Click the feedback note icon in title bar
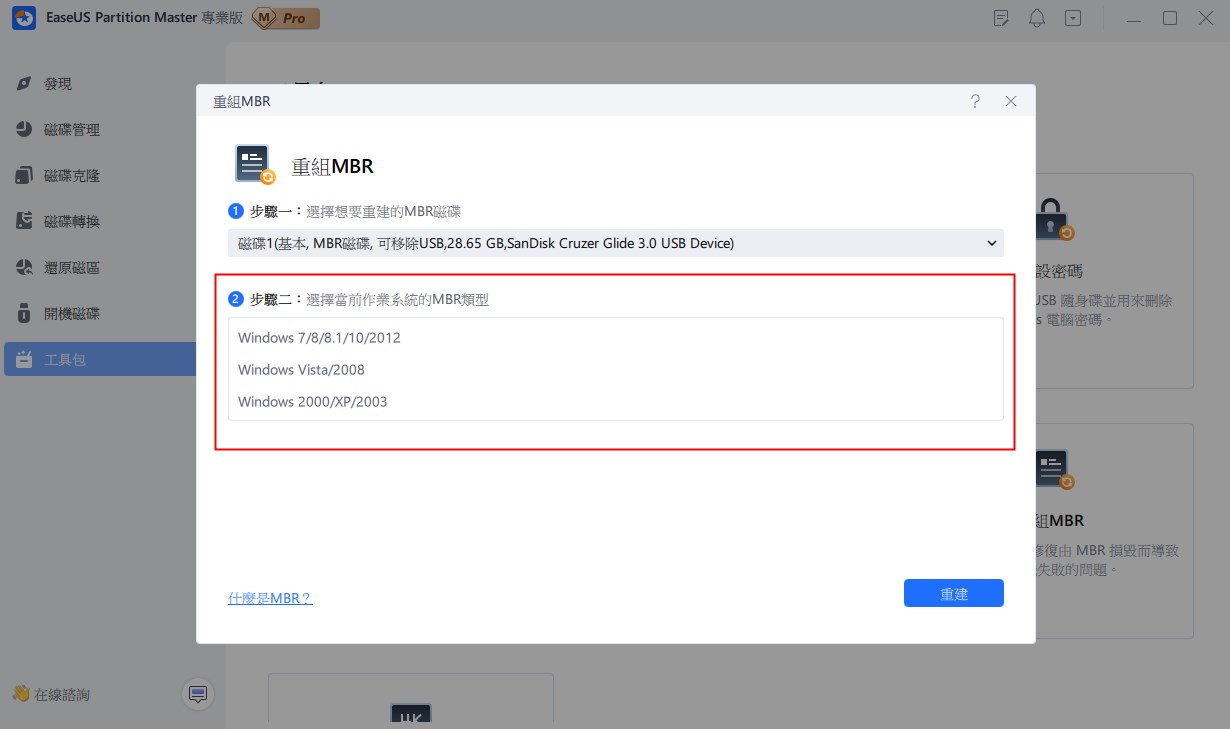The height and width of the screenshot is (729, 1230). (x=1001, y=18)
